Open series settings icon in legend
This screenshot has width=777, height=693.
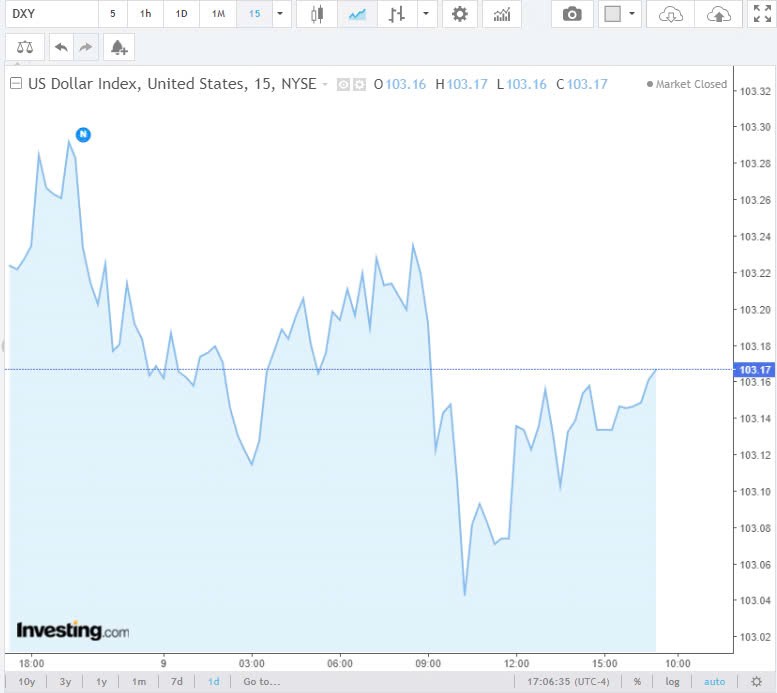pos(359,85)
